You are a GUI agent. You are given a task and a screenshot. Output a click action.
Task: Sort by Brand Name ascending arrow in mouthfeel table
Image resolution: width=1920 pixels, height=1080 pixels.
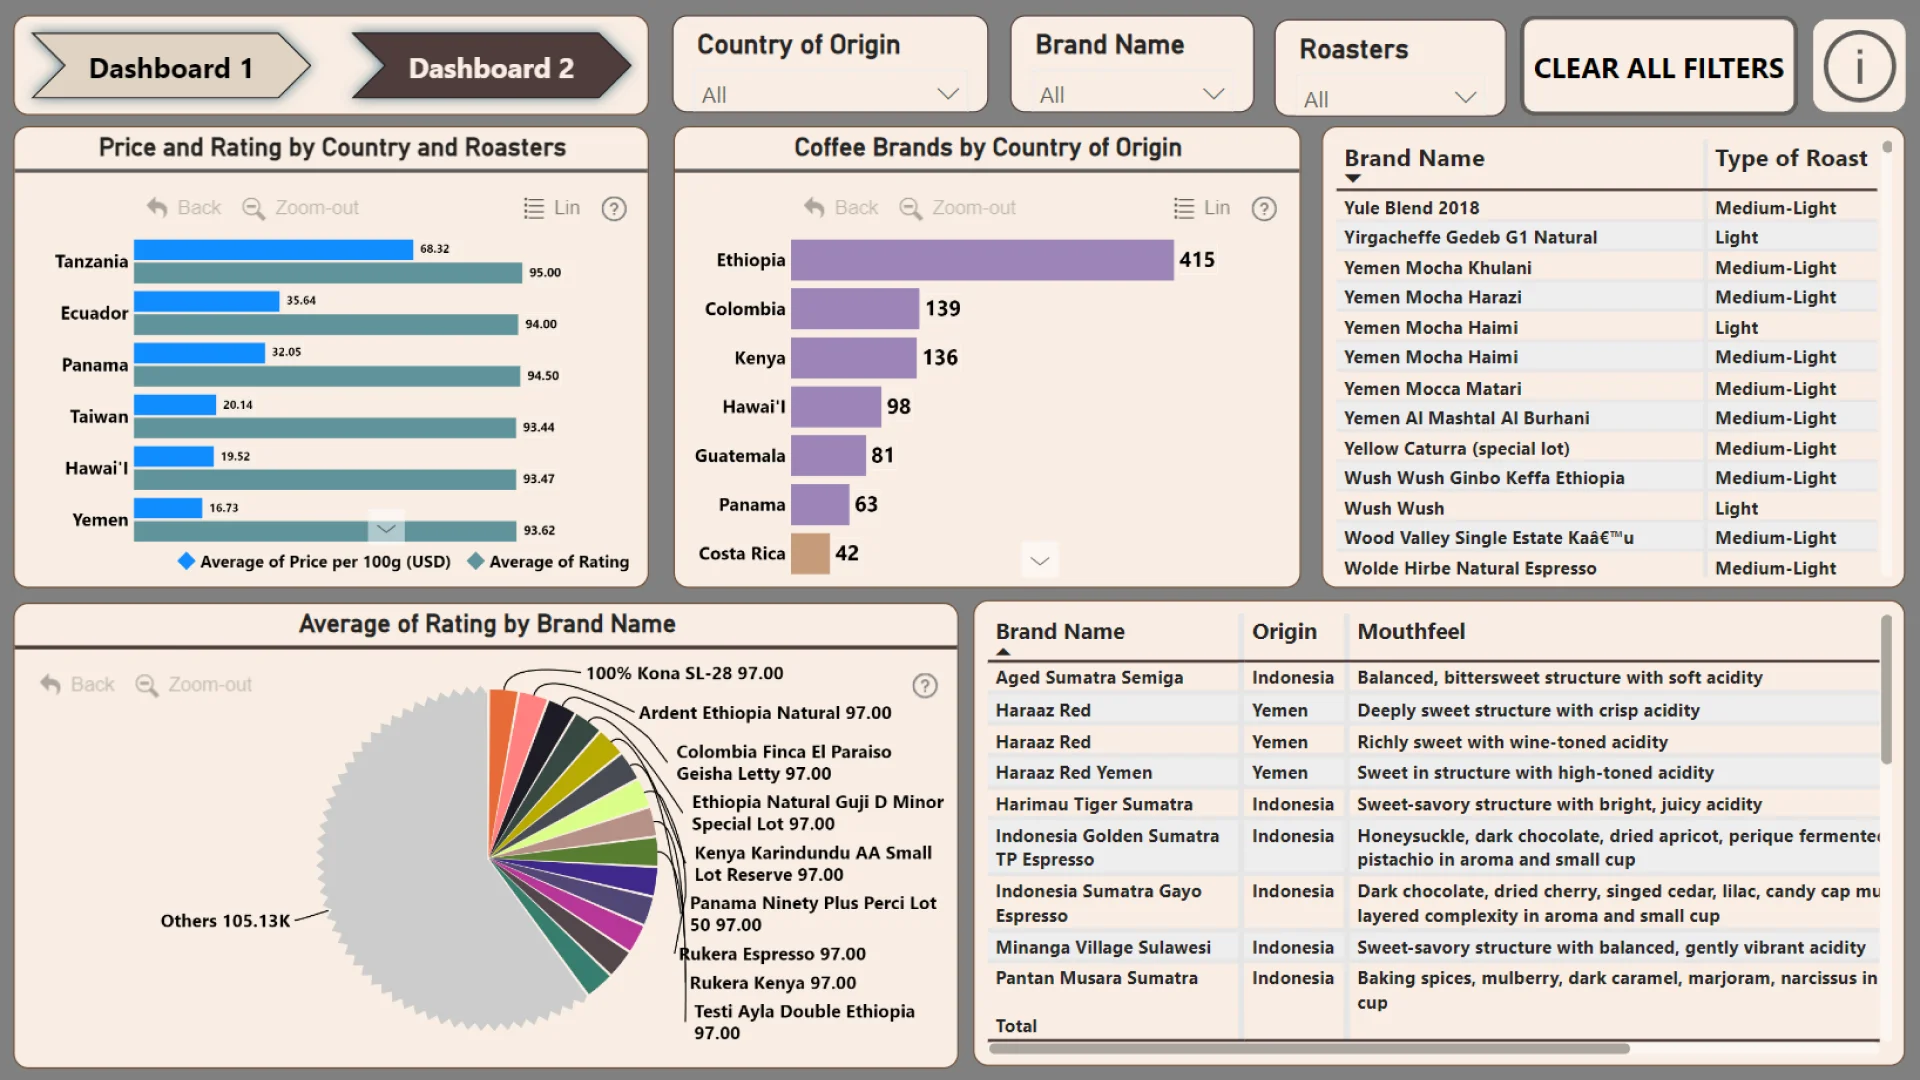tap(1004, 652)
